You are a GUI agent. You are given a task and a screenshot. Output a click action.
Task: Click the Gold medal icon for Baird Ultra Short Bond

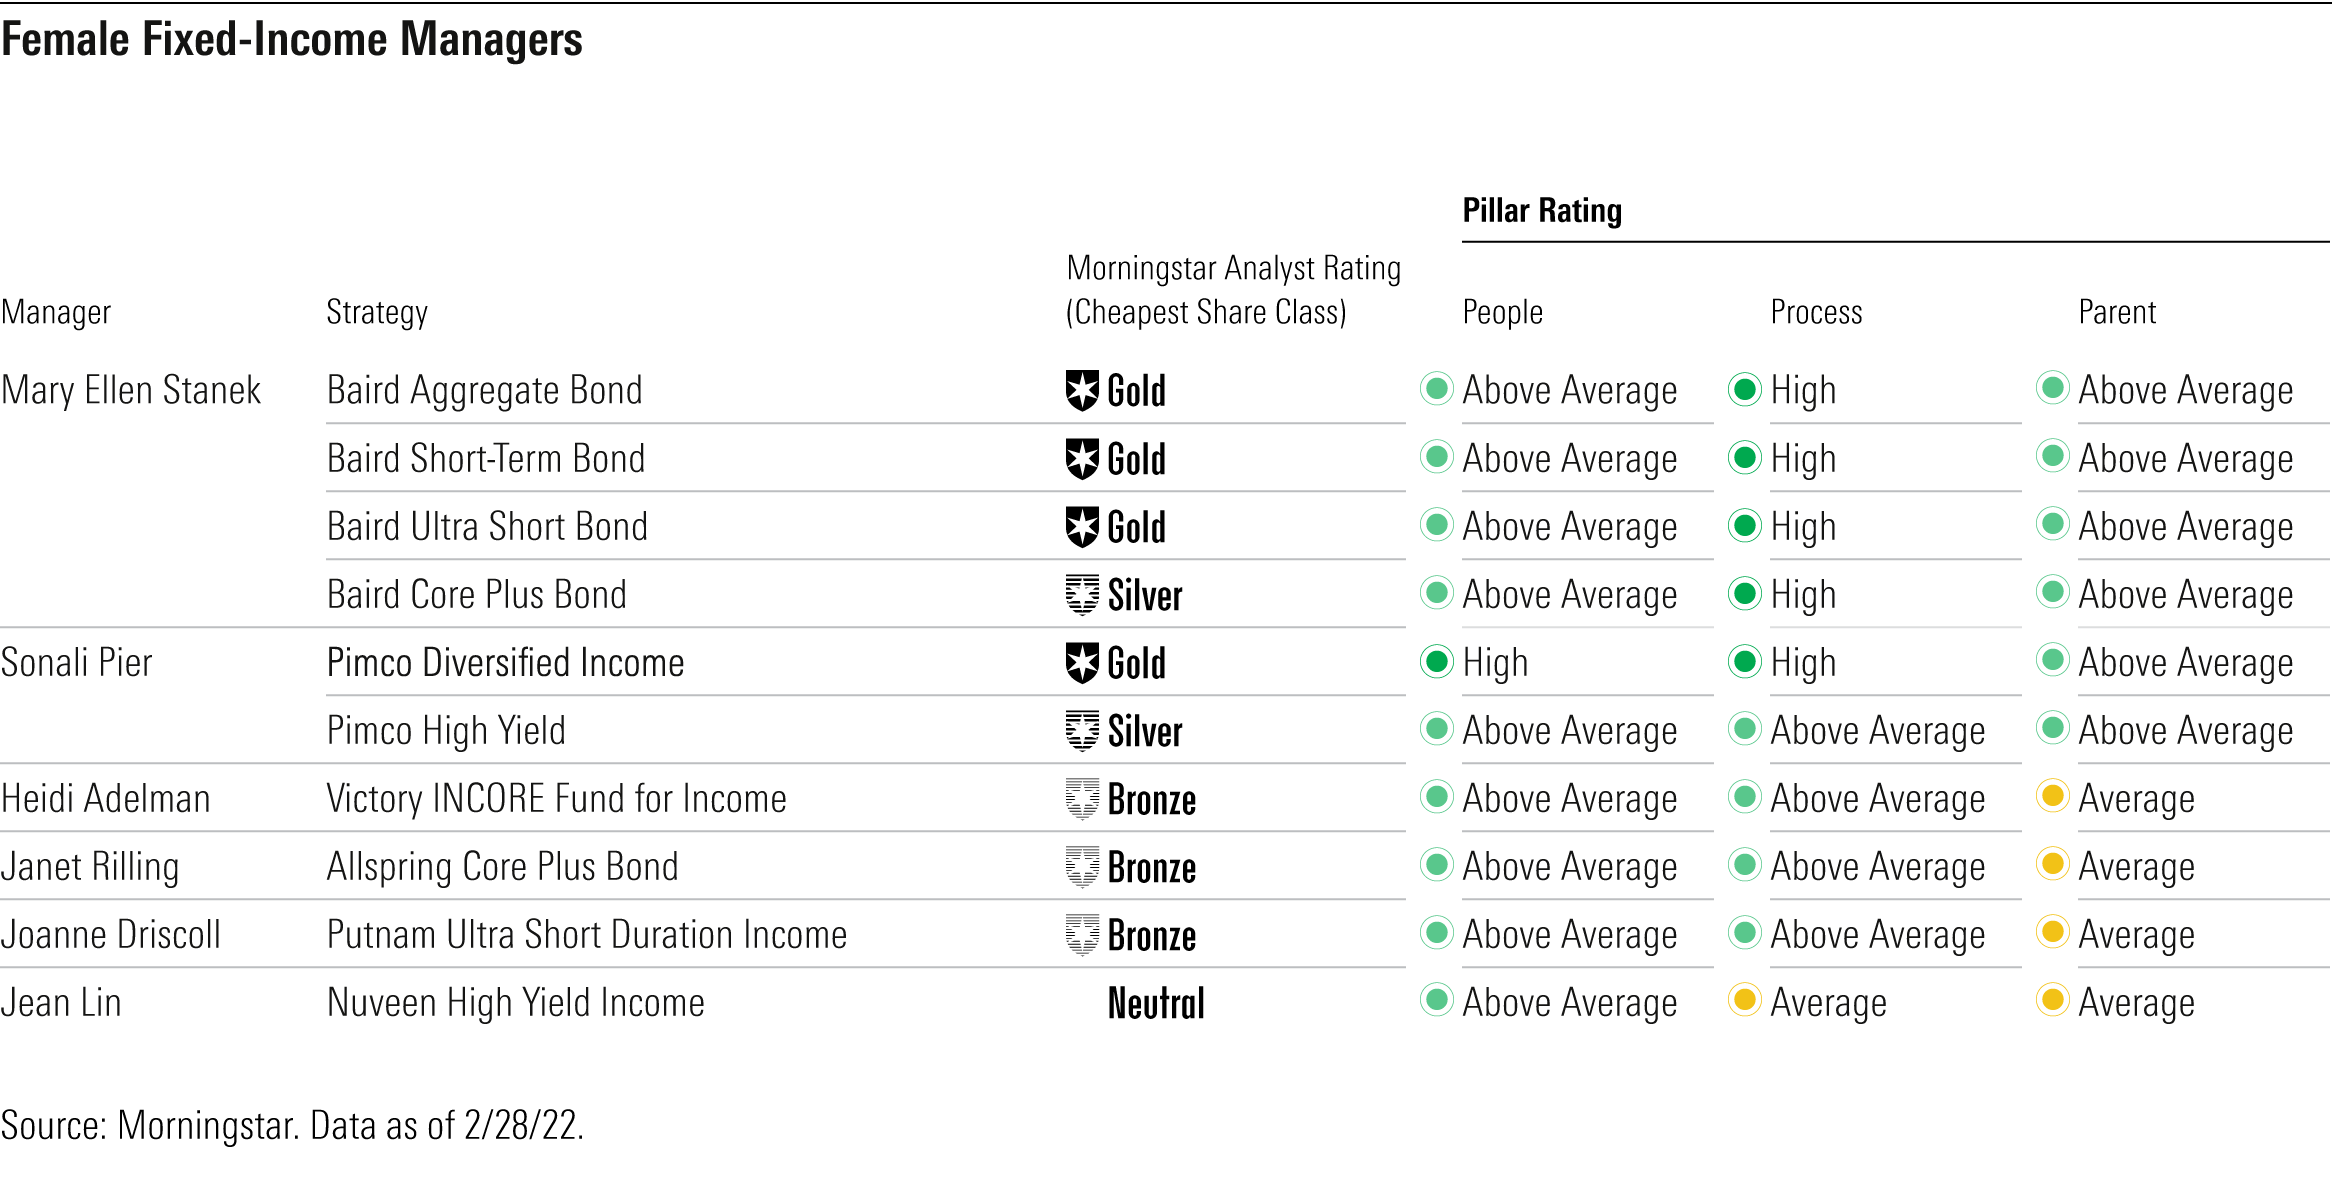coord(1082,527)
